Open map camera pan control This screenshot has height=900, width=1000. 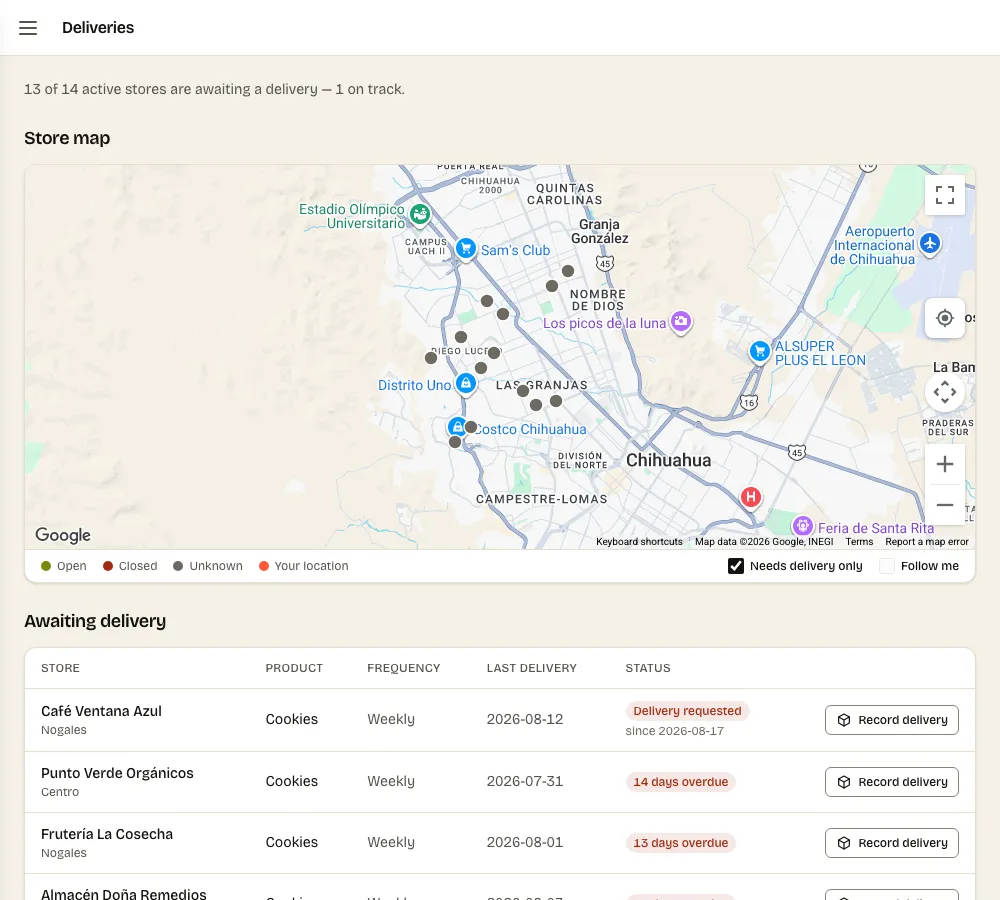tap(945, 392)
